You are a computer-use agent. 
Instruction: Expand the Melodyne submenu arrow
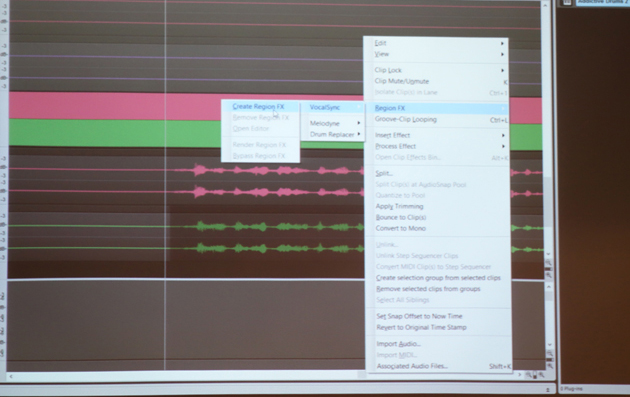pos(359,123)
